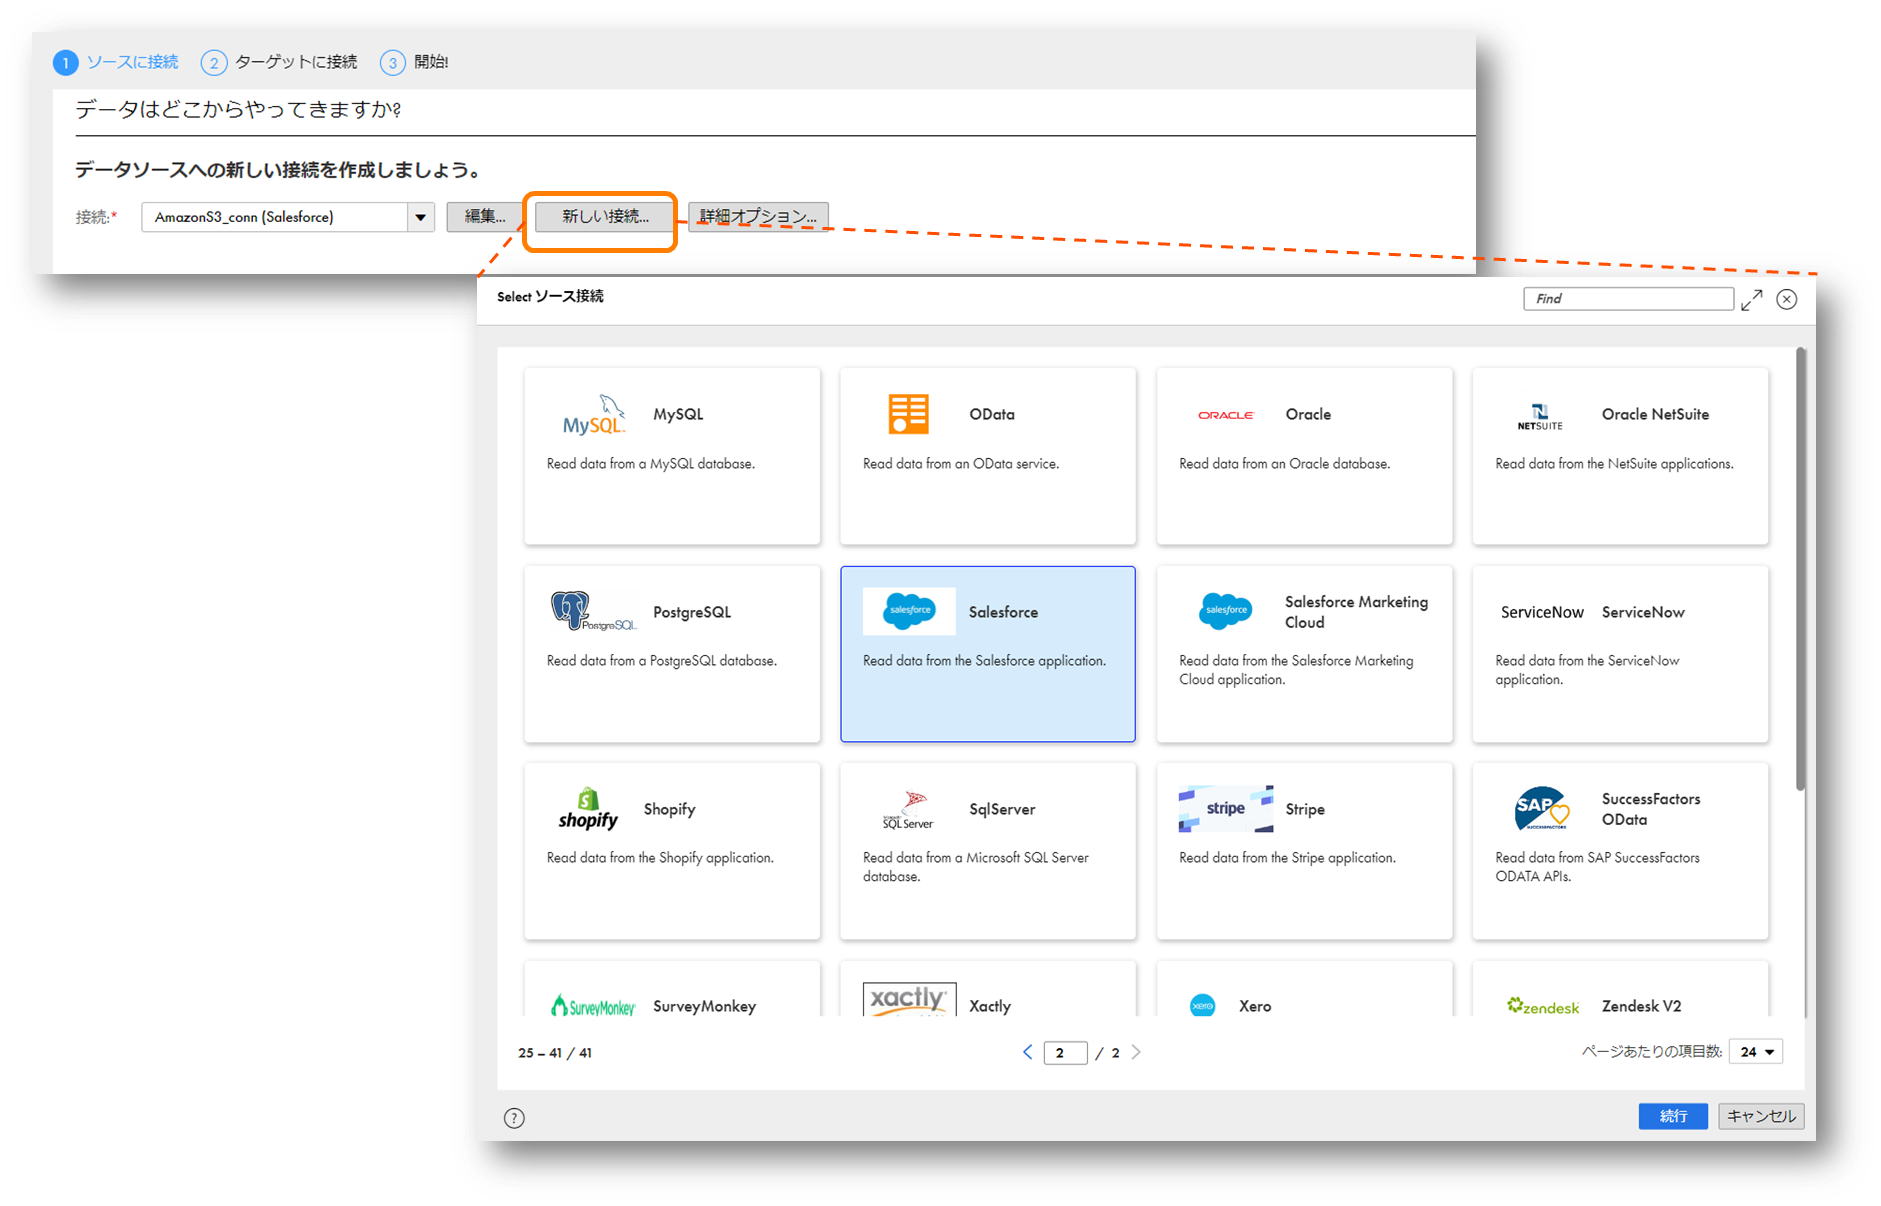Click the Find search field
This screenshot has height=1206, width=1881.
(x=1628, y=299)
